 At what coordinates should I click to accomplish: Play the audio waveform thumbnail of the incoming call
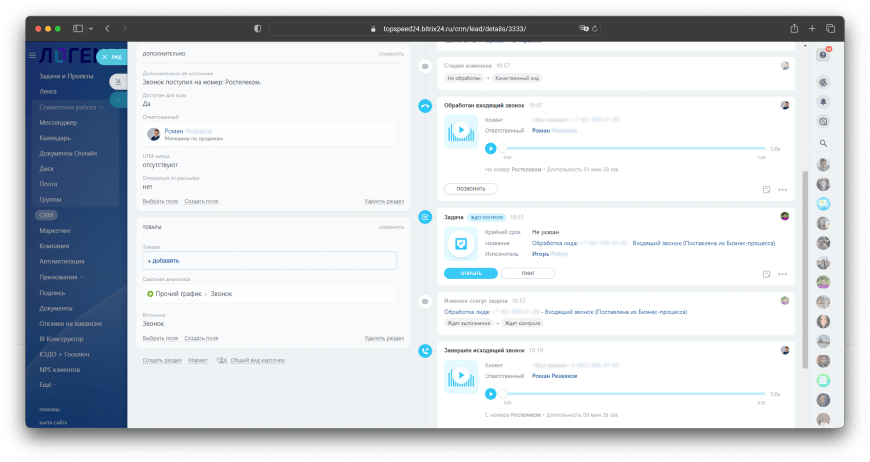pos(461,131)
